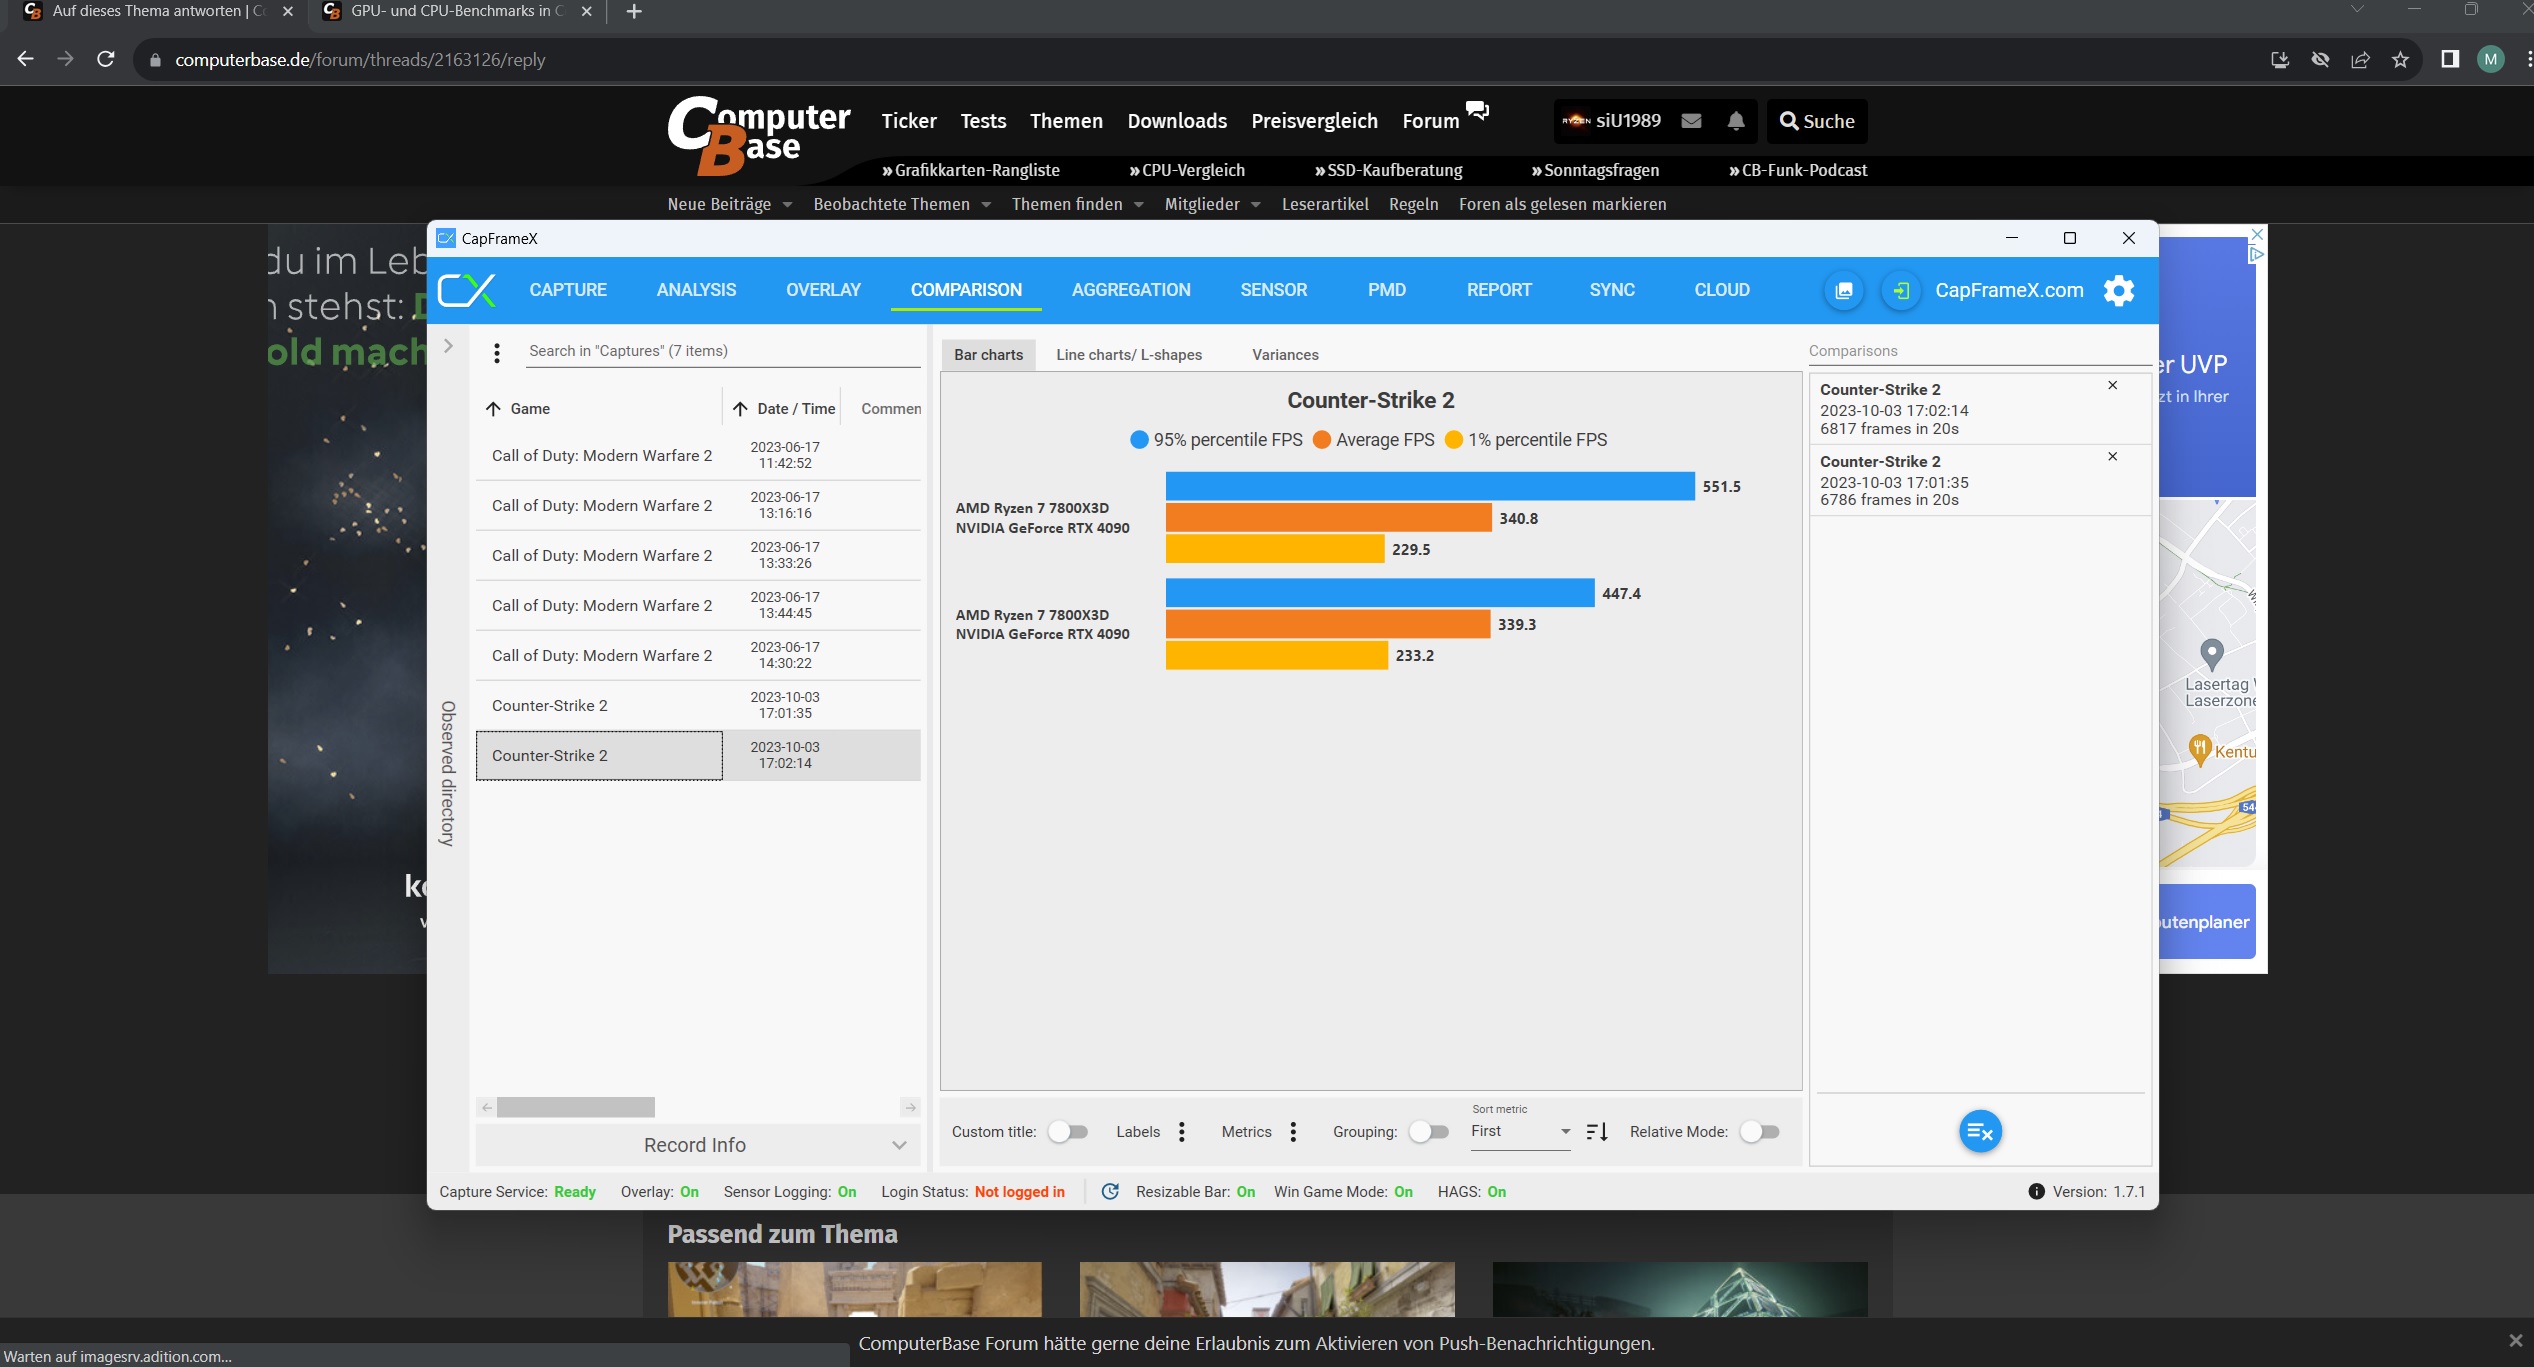Image resolution: width=2534 pixels, height=1367 pixels.
Task: Click the login icon beside CapFrameX.com
Action: tap(1900, 290)
